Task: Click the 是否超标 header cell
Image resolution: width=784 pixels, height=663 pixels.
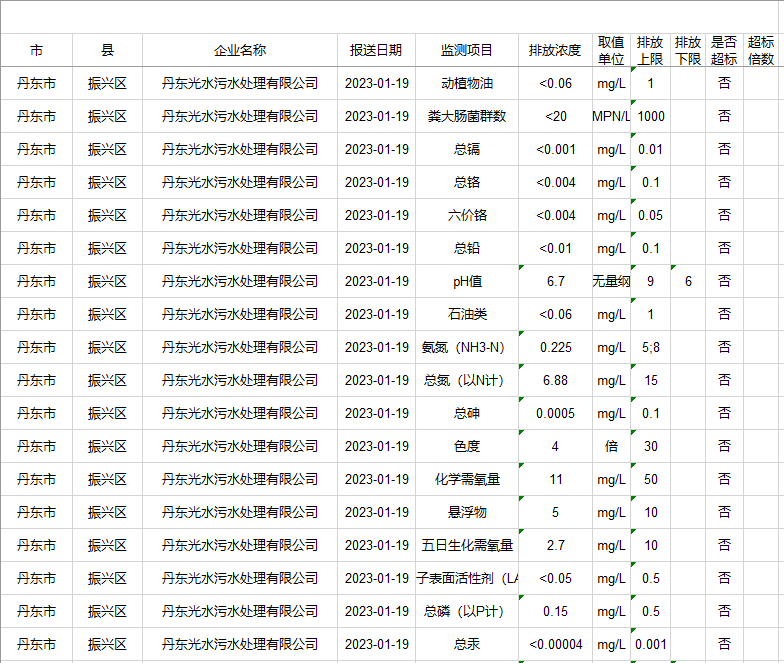Action: coord(724,50)
